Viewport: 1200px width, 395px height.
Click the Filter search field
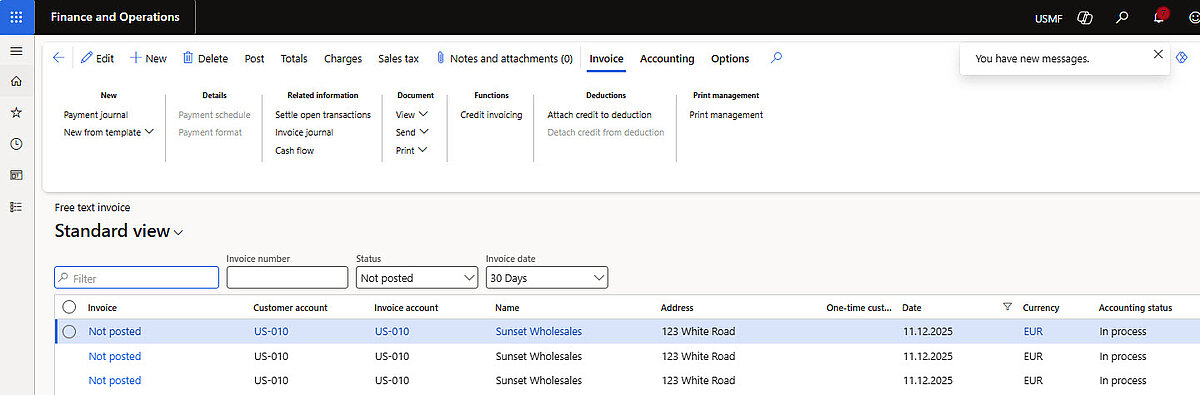point(136,278)
